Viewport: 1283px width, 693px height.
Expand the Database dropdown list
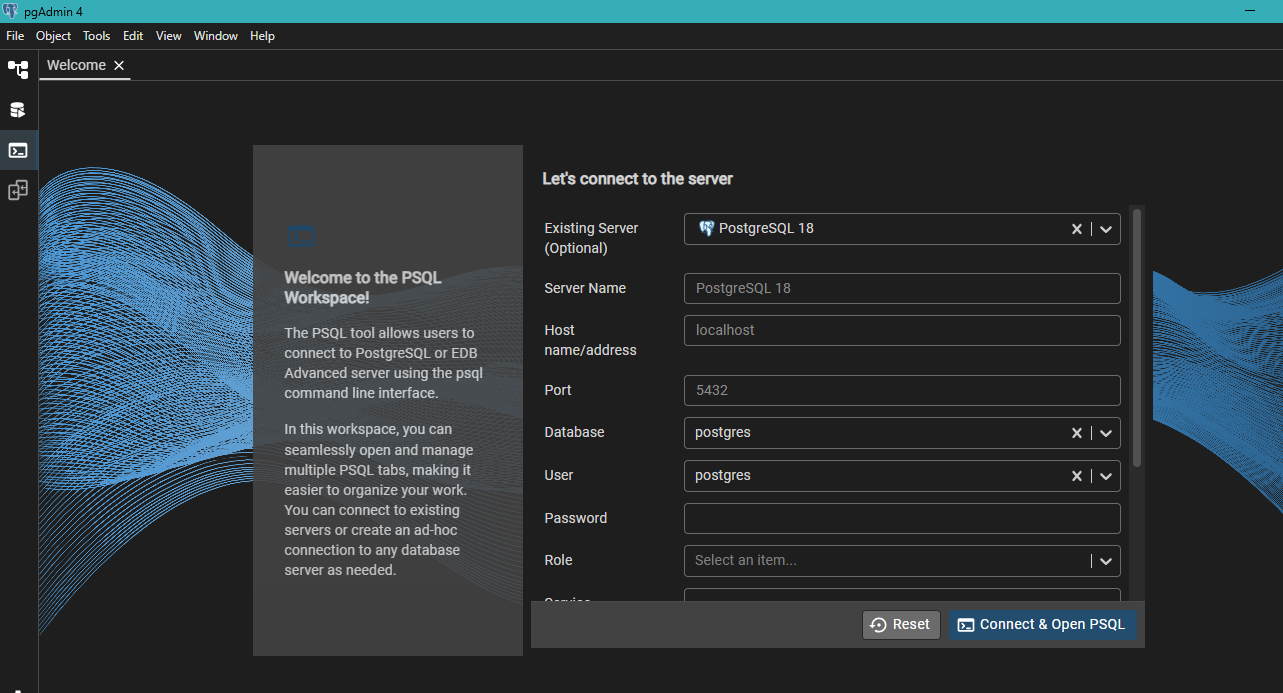pos(1106,433)
